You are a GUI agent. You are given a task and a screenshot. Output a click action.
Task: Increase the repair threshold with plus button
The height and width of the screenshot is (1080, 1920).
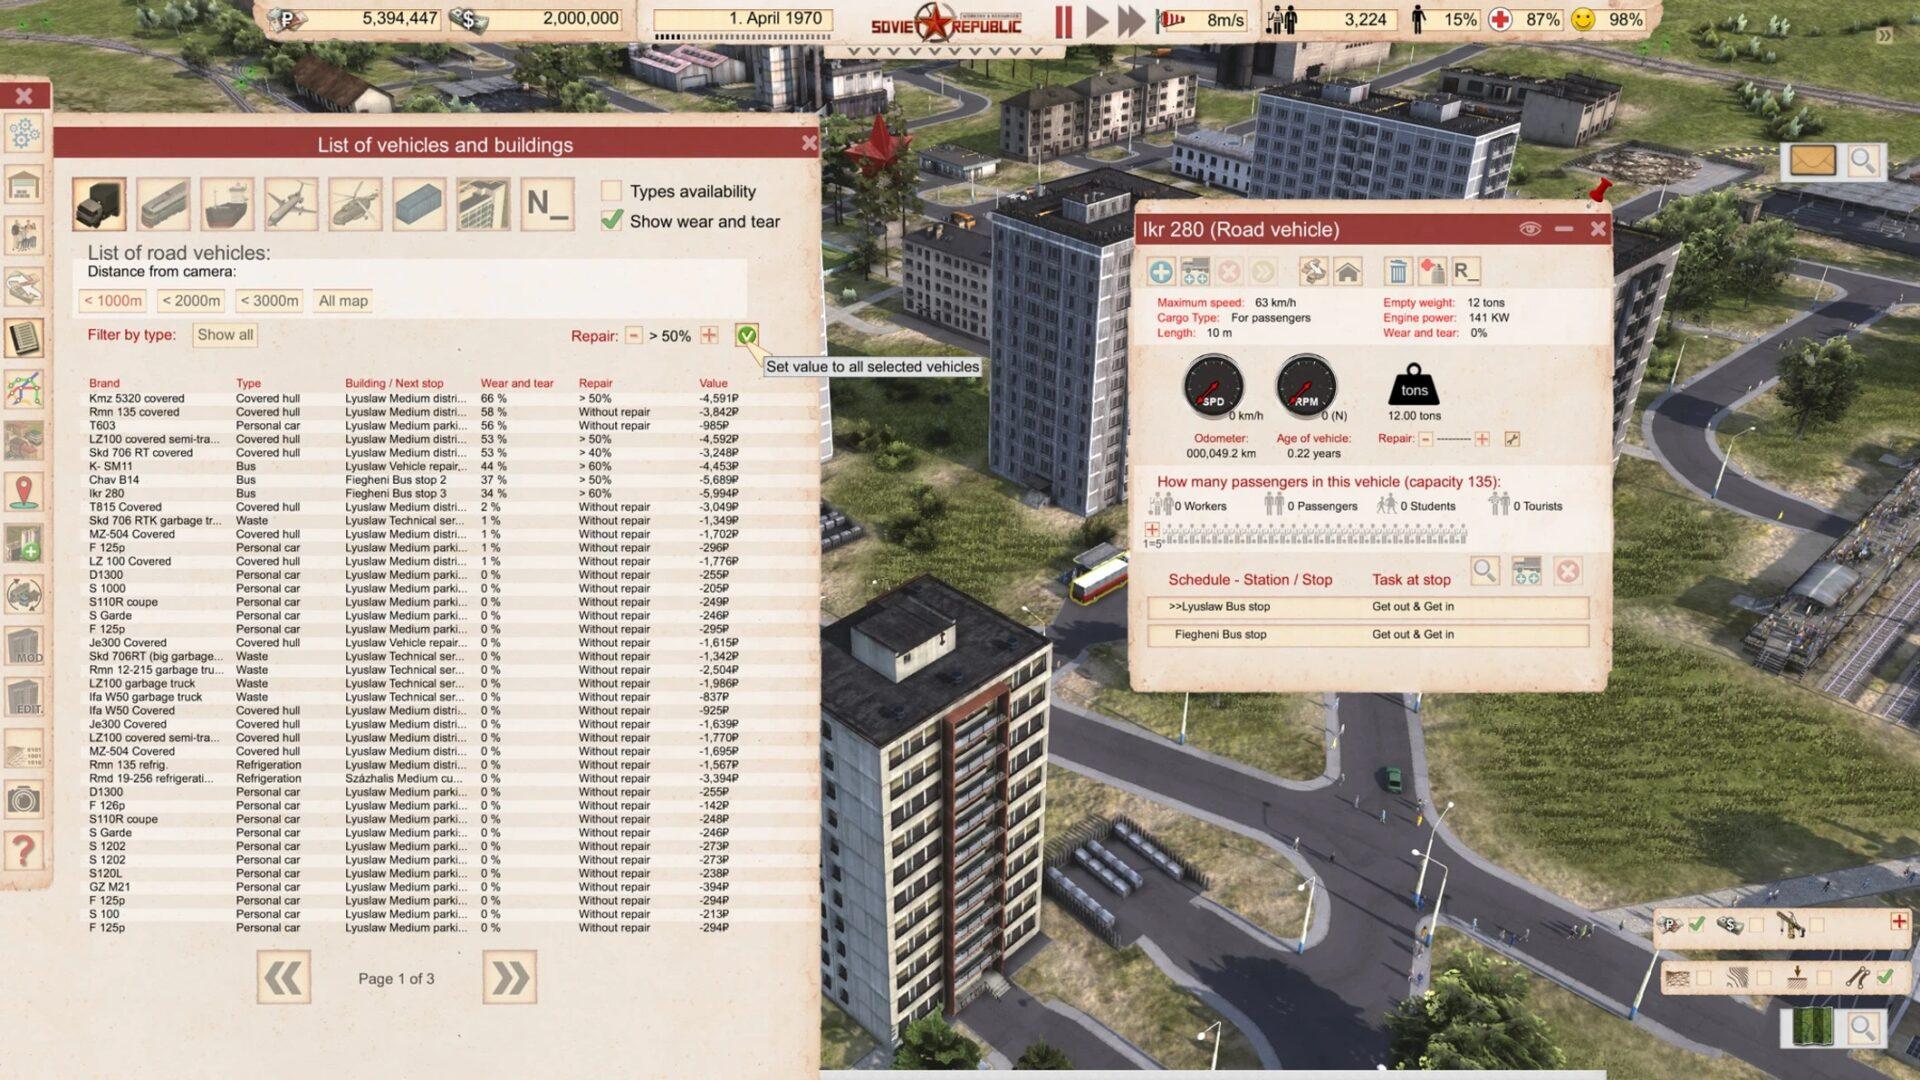pos(709,335)
